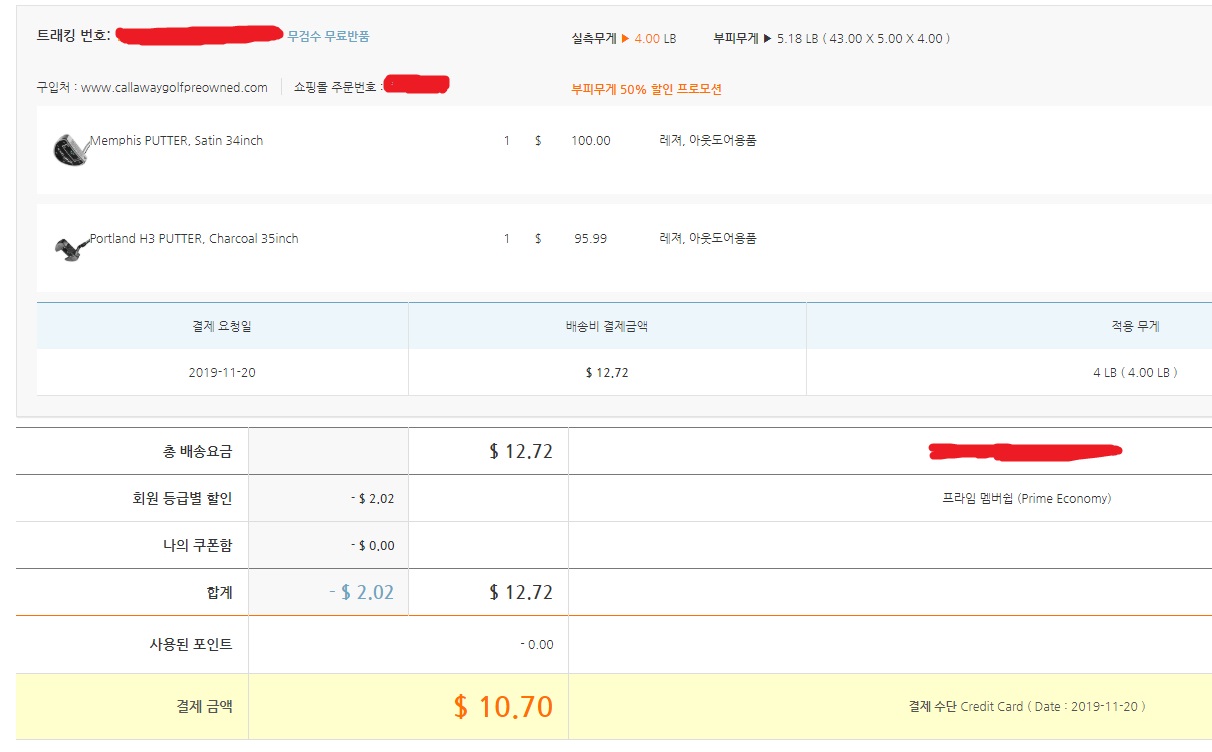The height and width of the screenshot is (752, 1212).
Task: Select the Memphis PUTTER, Satin 34inch item name
Action: pos(177,141)
